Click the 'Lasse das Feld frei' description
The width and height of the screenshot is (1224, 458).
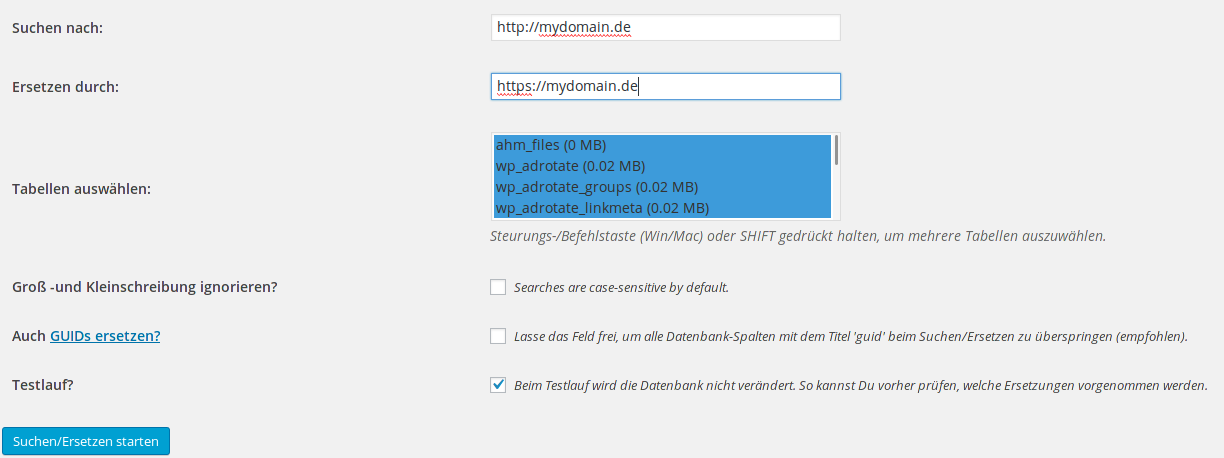[851, 337]
